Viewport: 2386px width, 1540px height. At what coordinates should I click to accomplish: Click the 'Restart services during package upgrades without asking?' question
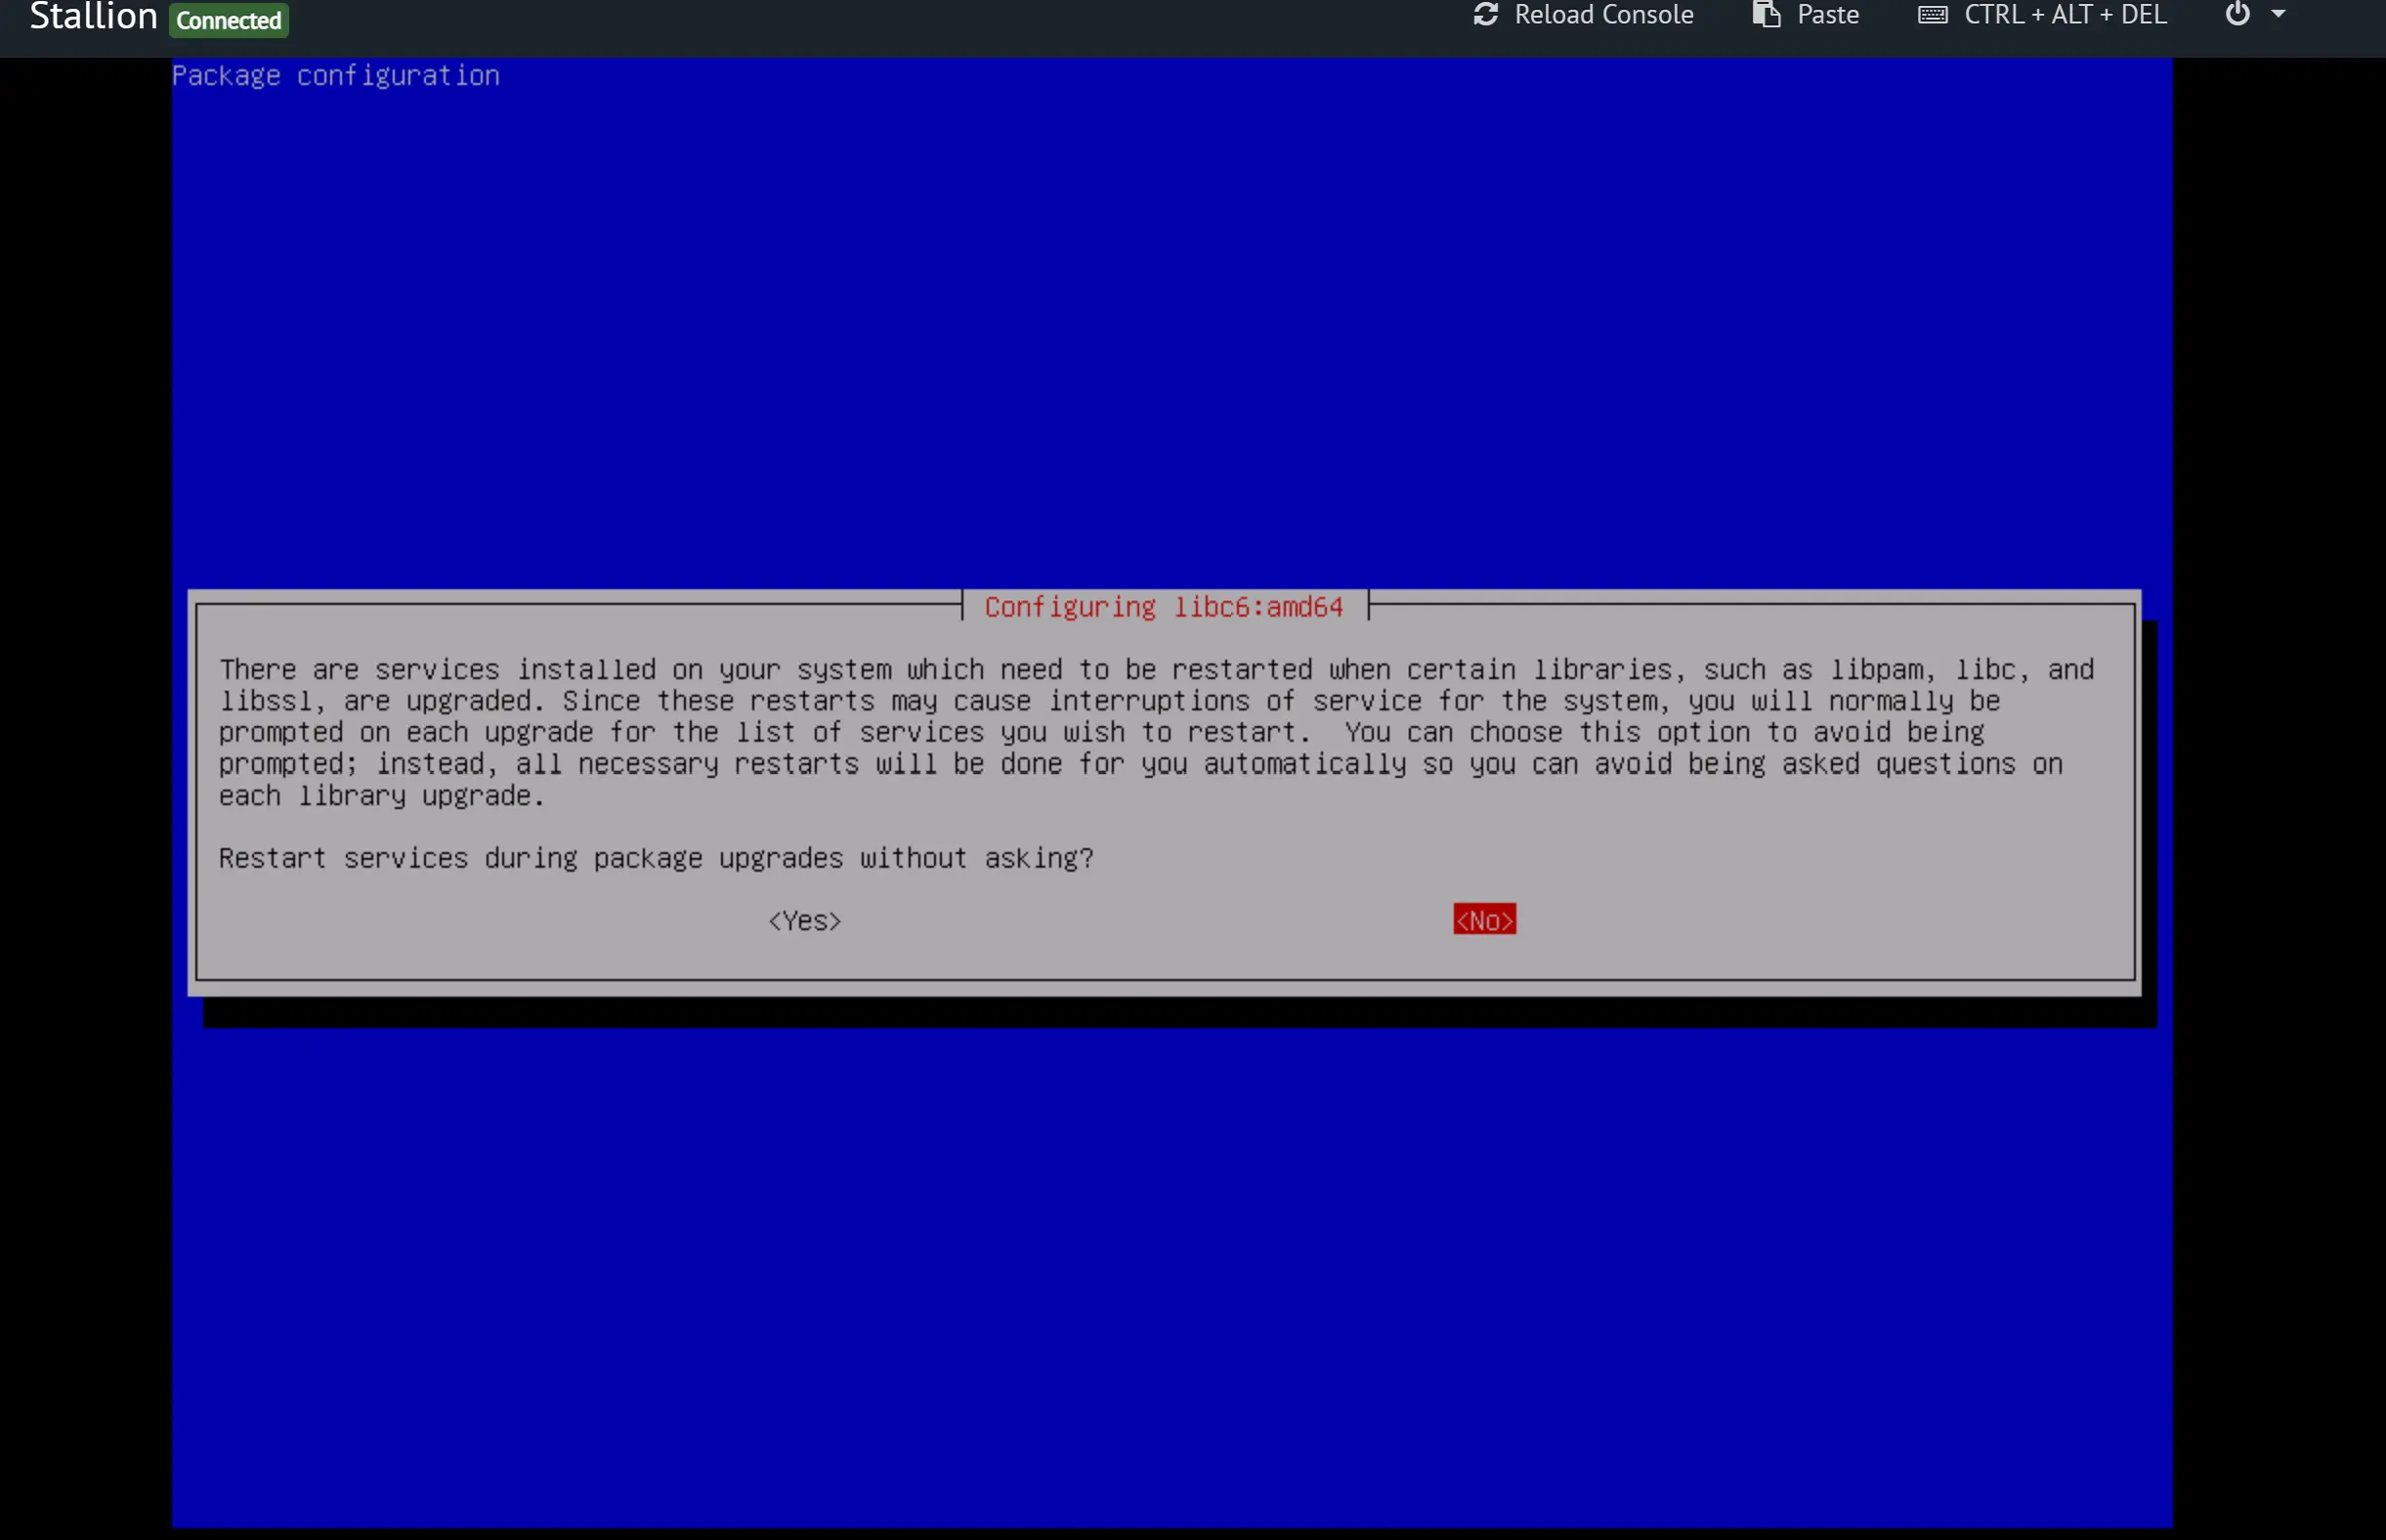(x=656, y=858)
